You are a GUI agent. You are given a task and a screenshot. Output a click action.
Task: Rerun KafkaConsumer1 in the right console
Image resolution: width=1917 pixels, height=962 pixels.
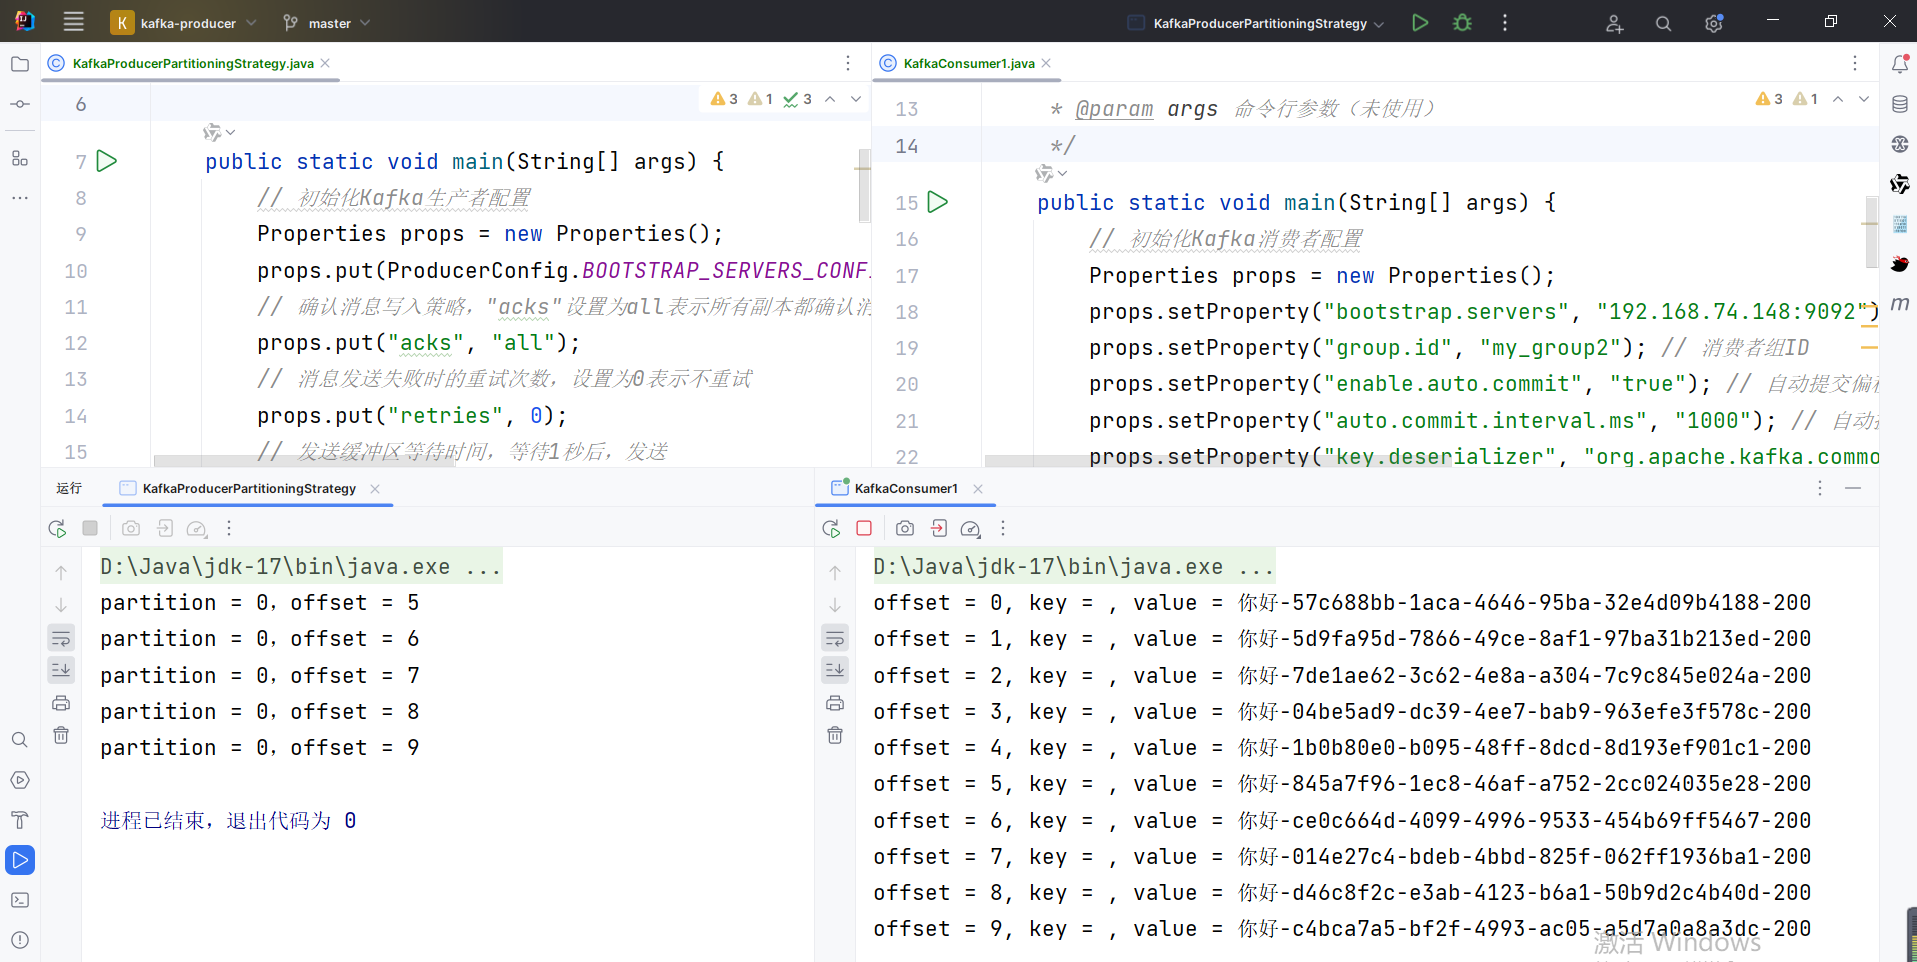click(831, 528)
